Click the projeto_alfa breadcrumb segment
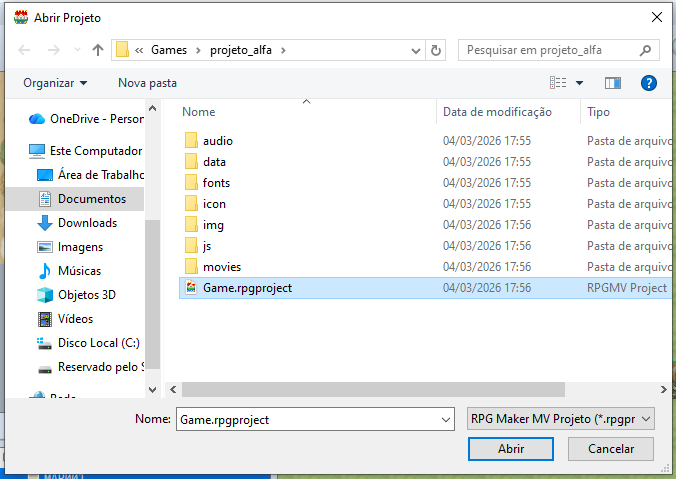The height and width of the screenshot is (479, 676). tap(241, 50)
